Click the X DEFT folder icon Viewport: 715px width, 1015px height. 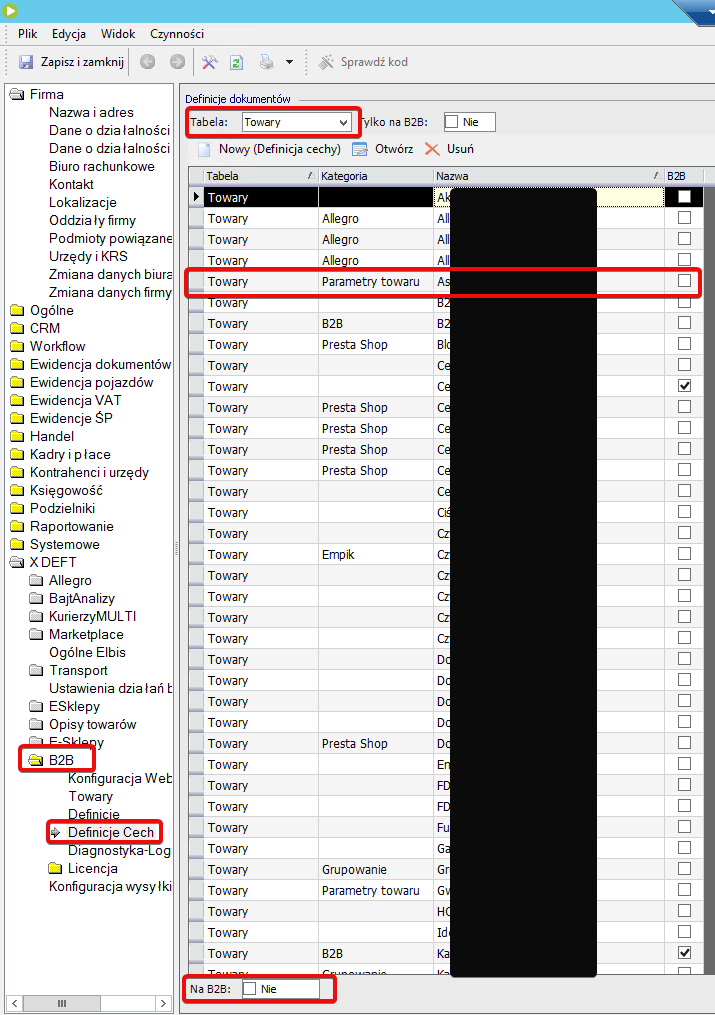tap(17, 563)
